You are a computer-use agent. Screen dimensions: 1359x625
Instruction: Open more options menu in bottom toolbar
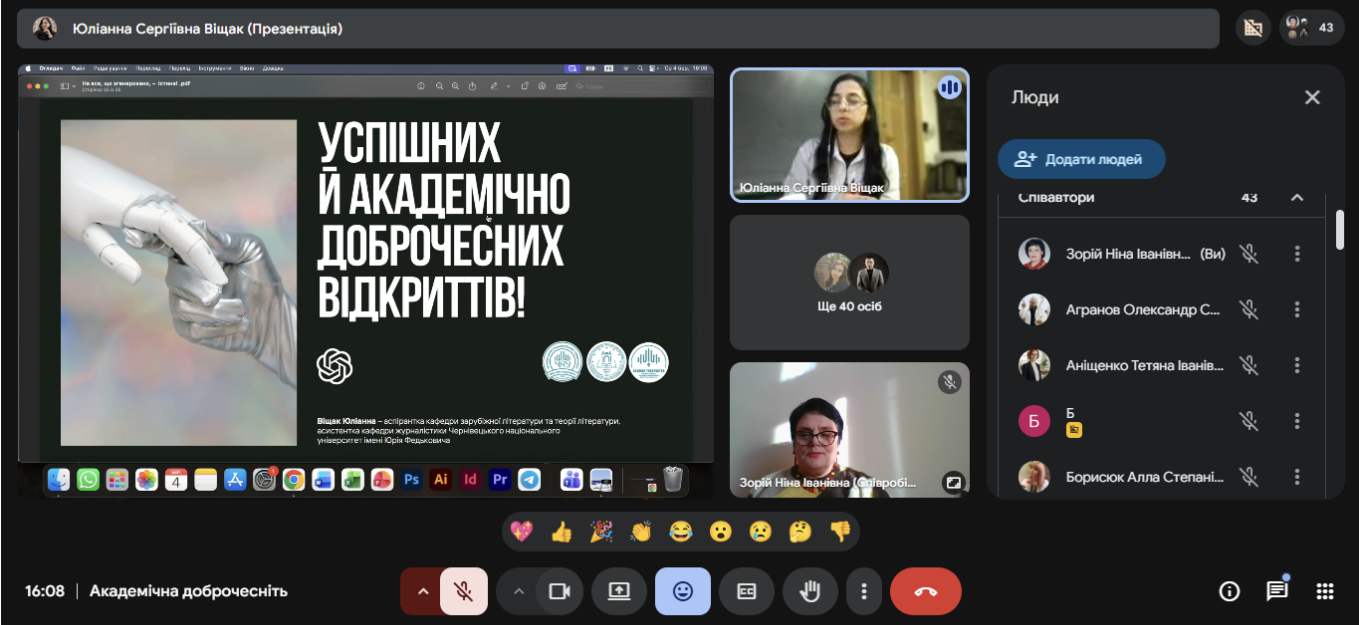864,591
